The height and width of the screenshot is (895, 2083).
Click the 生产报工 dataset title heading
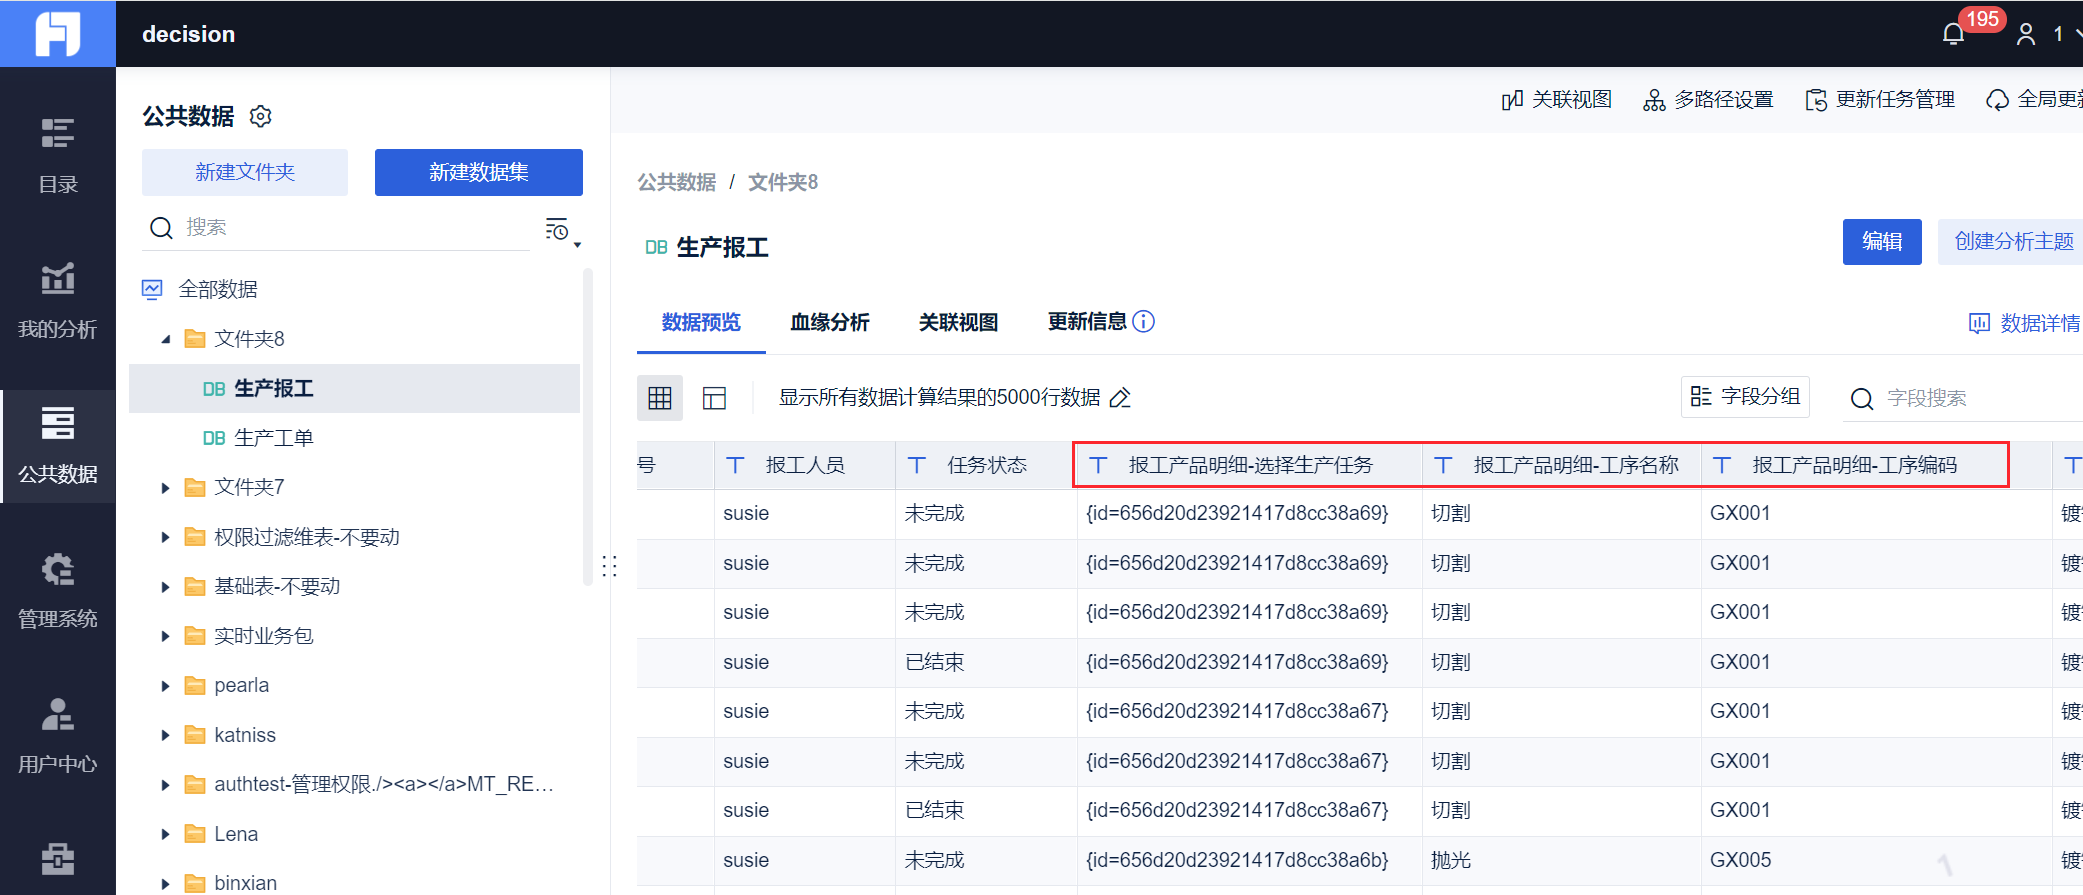[x=722, y=247]
